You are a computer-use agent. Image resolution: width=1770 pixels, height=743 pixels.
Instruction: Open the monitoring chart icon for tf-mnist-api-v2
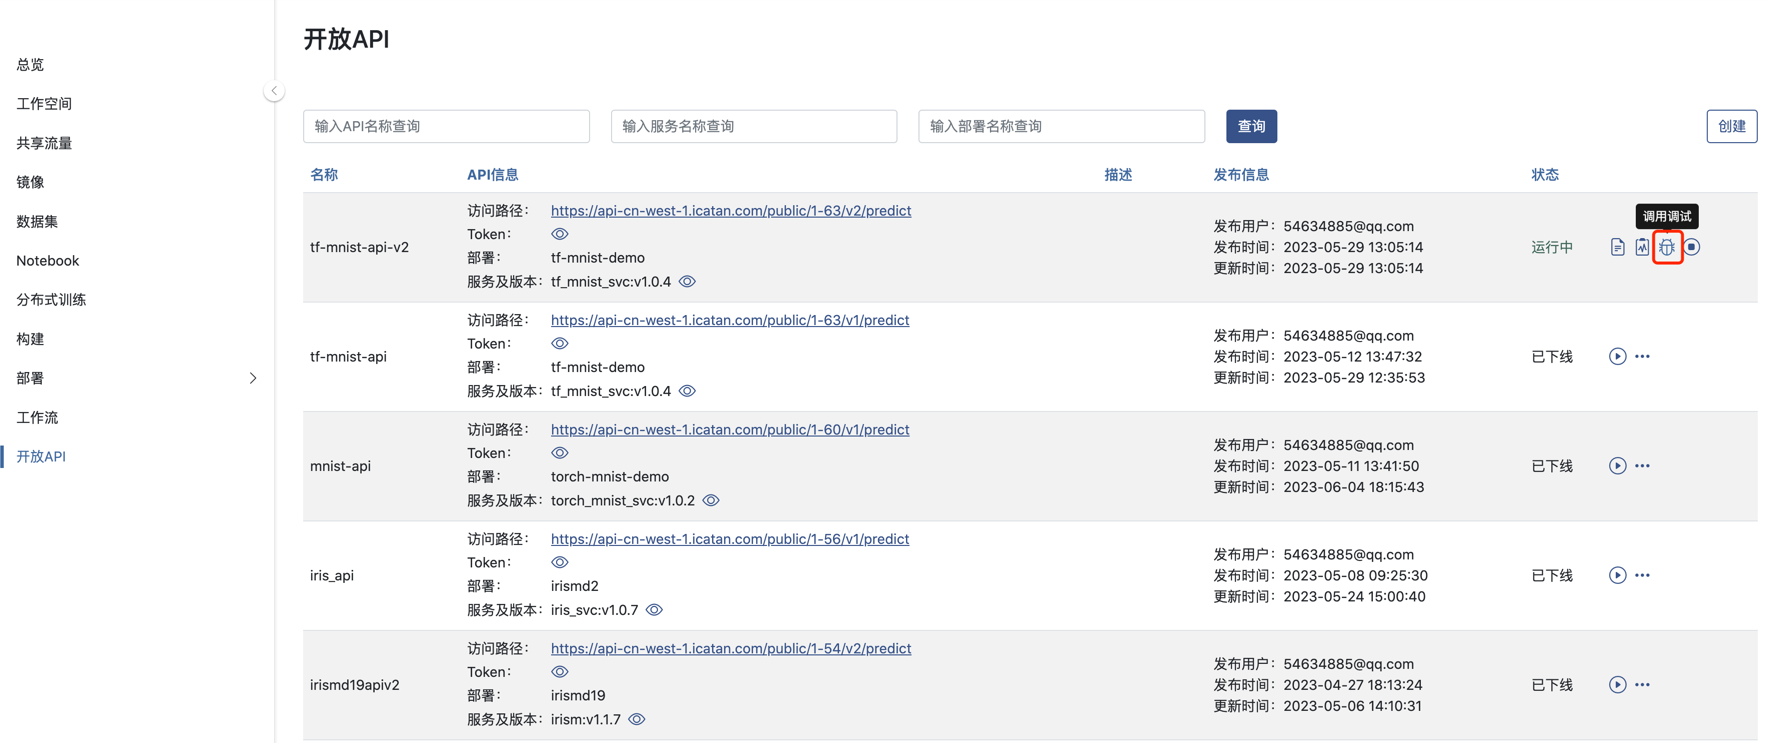click(x=1642, y=247)
